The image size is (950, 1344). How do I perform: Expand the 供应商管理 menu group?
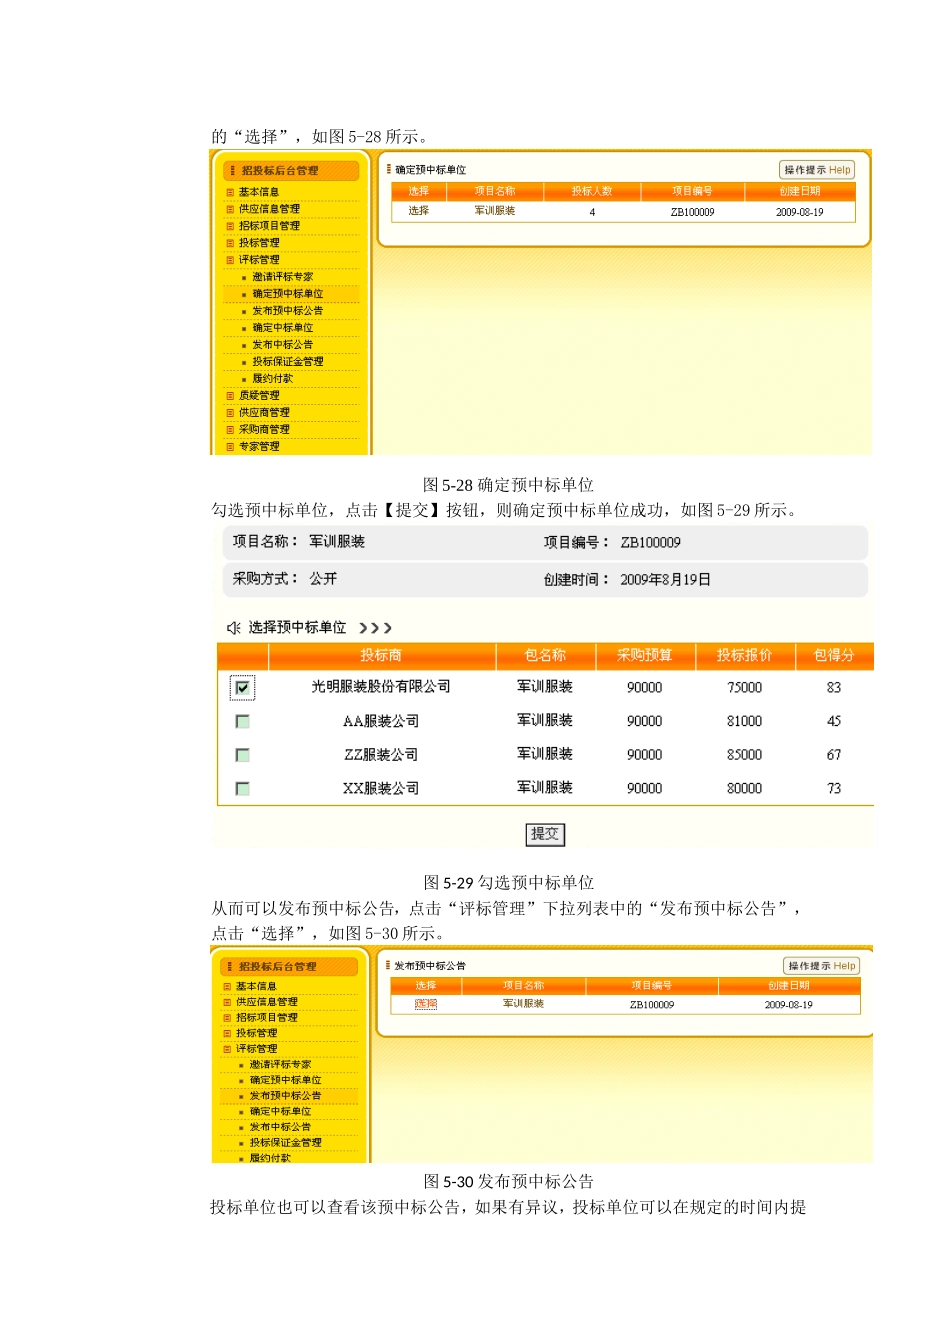(264, 413)
